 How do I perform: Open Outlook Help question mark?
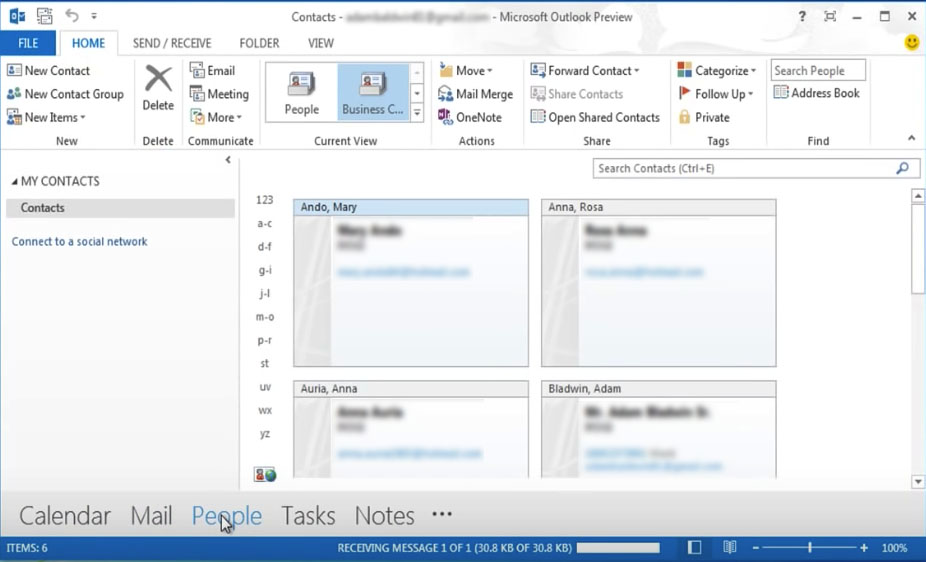point(802,17)
